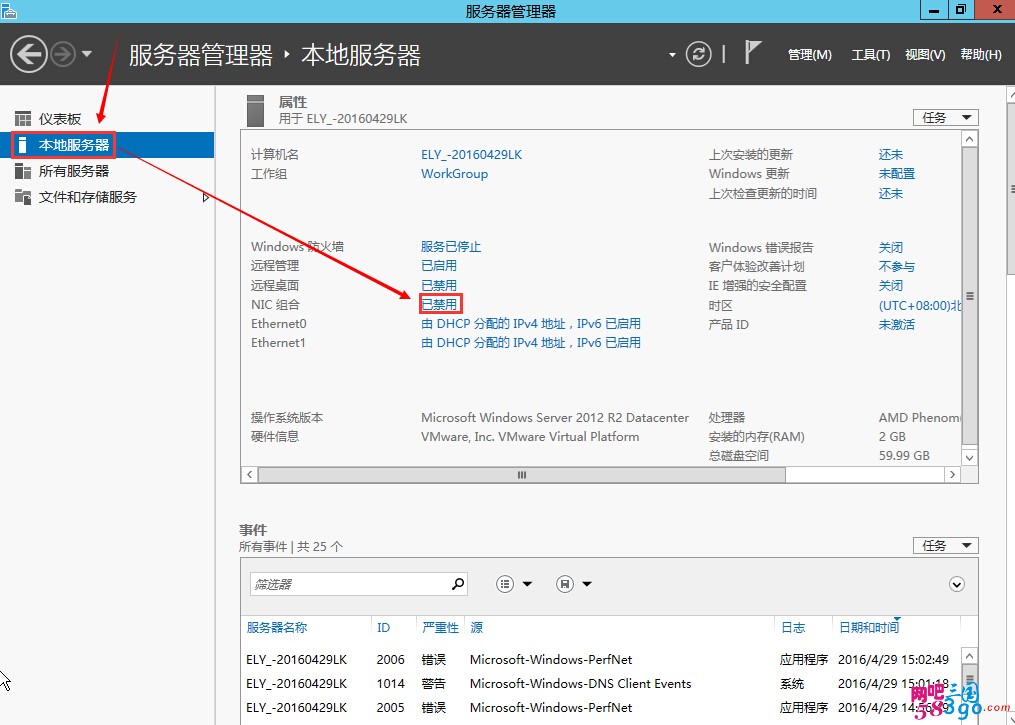Expand the 文件和存储服务 arrow
Screen dimensions: 1015x725
206,197
